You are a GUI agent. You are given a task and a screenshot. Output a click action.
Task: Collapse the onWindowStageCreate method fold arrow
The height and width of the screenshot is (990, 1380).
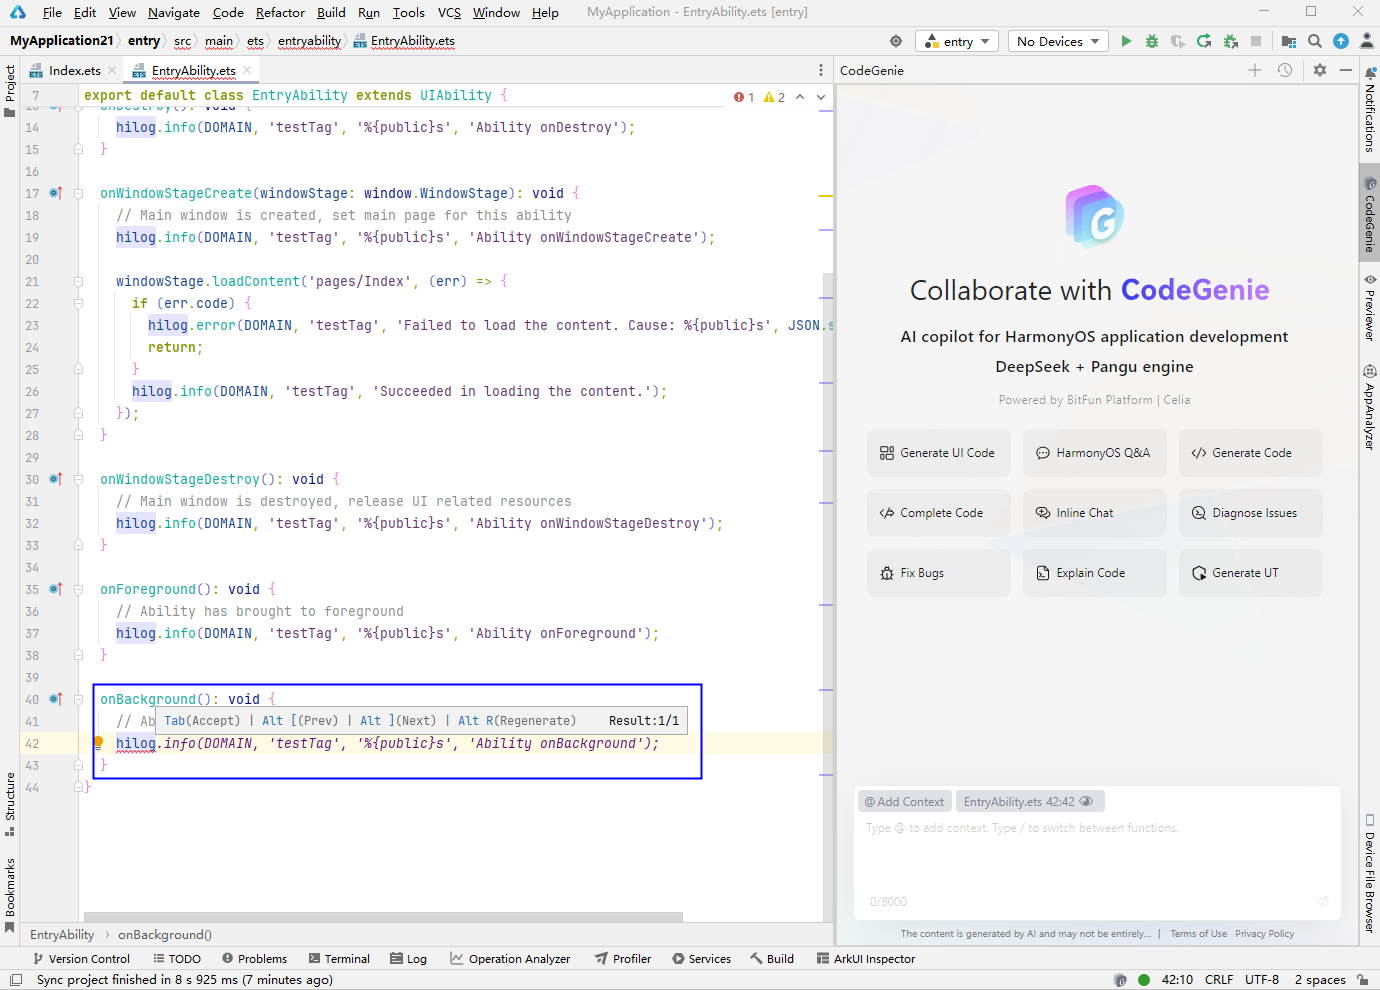[x=78, y=193]
